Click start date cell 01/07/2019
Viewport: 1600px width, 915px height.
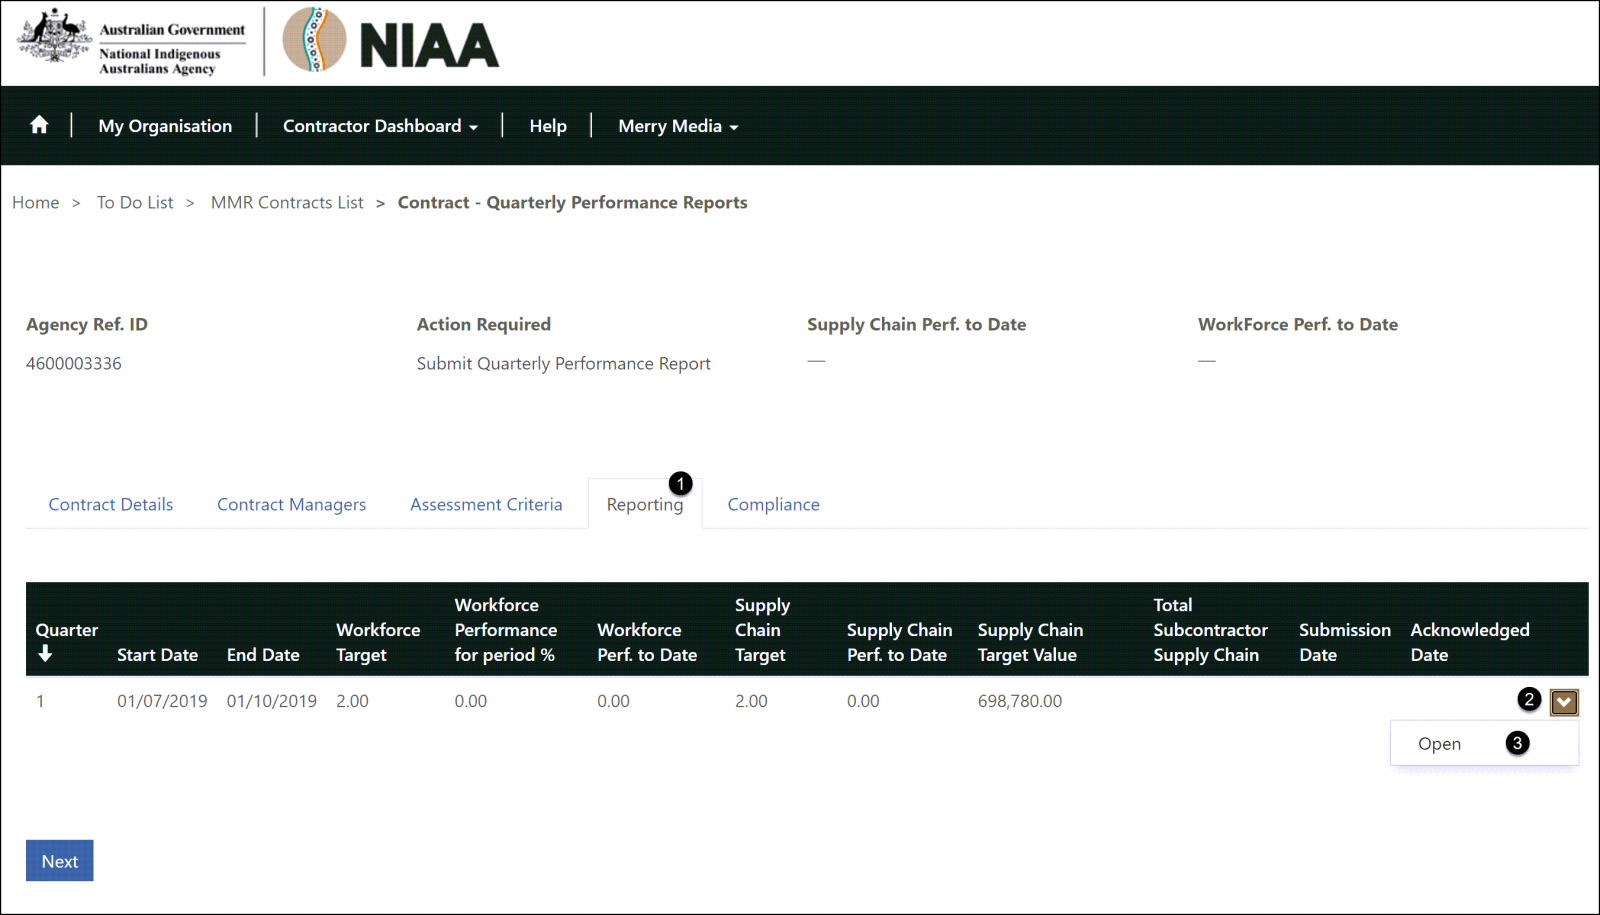click(x=162, y=702)
